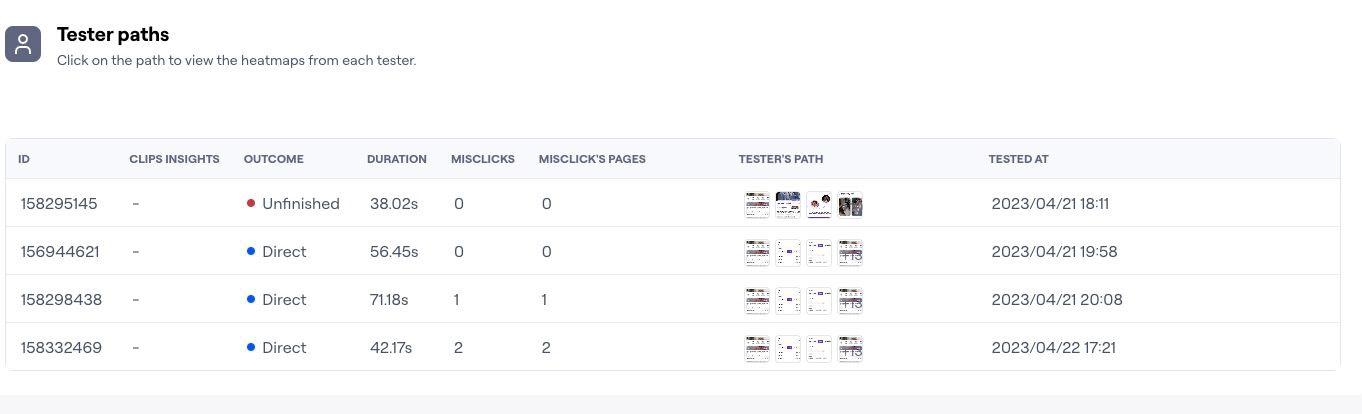This screenshot has width=1362, height=414.
Task: Open second path thumbnail of tester 158298438
Action: (788, 301)
